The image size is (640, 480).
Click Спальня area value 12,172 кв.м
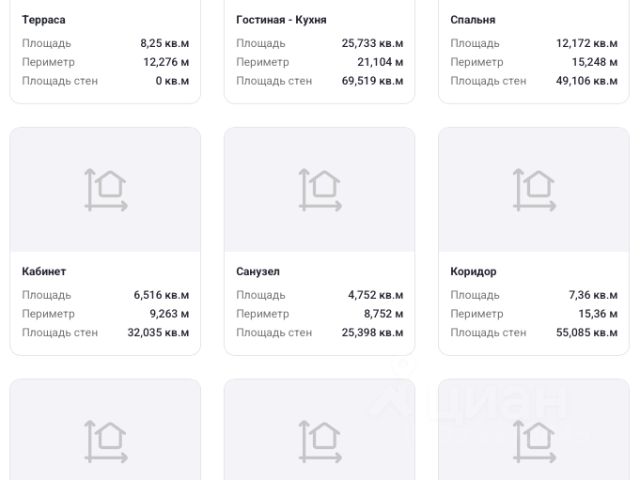pos(587,43)
